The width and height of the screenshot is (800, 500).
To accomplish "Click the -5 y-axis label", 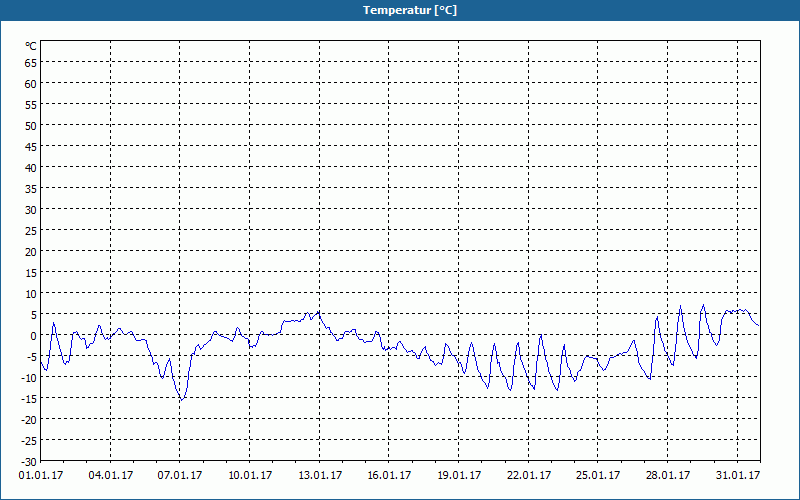I will coord(32,357).
